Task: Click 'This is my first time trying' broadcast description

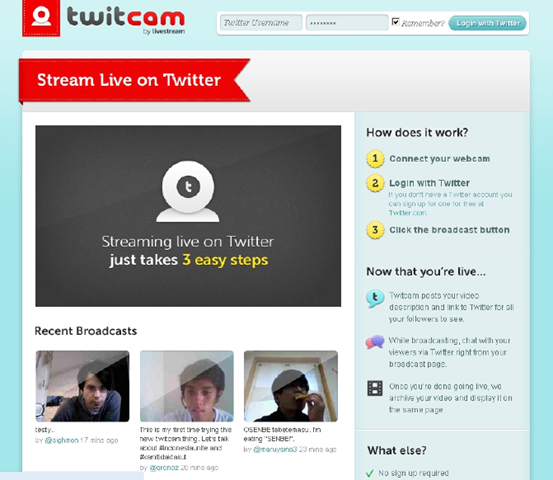Action: pyautogui.click(x=186, y=443)
